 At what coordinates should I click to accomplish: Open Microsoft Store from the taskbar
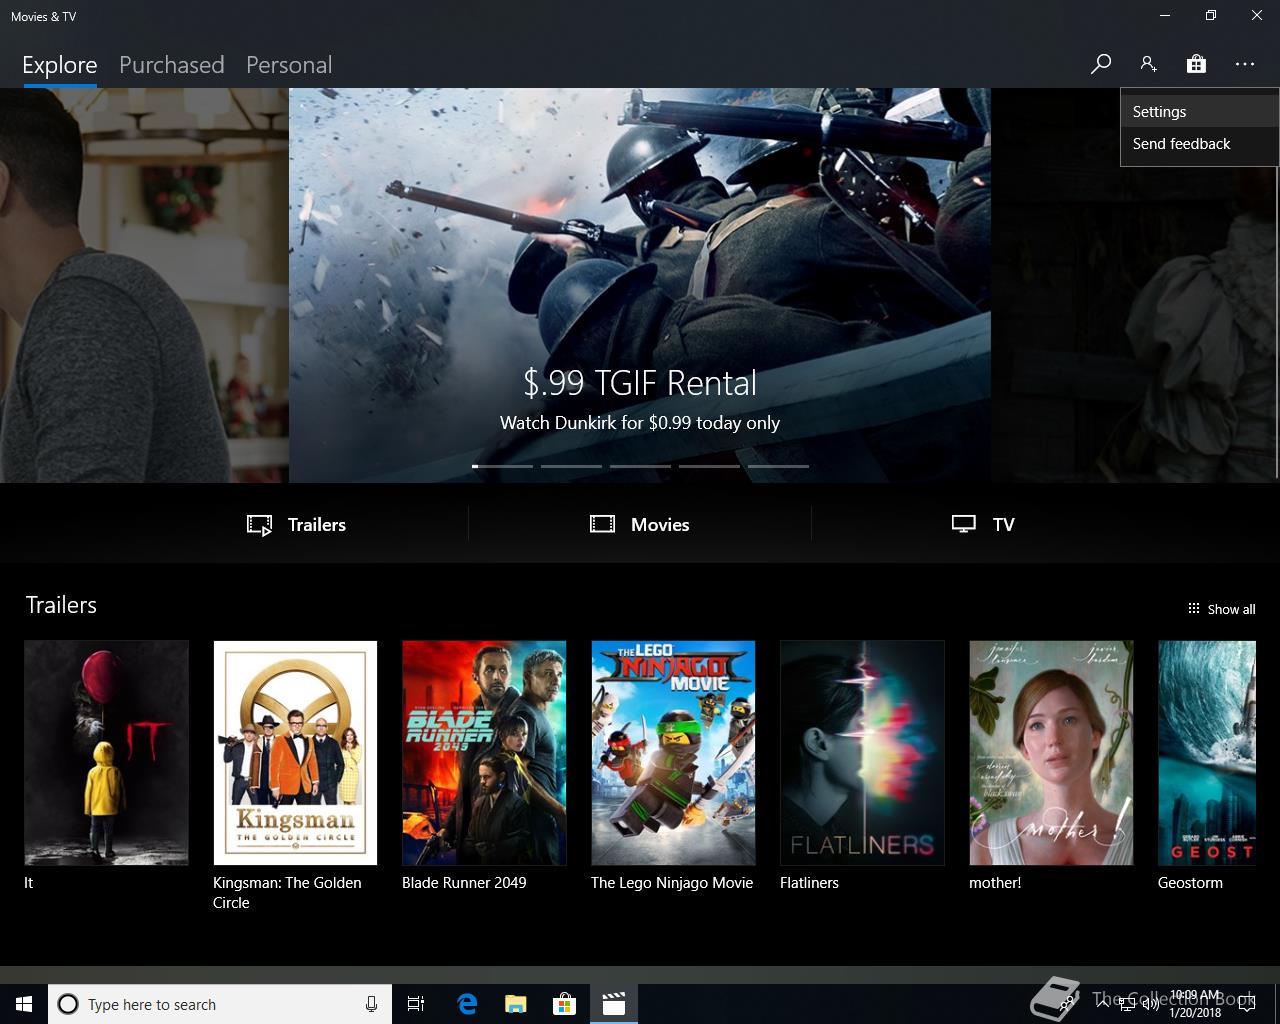coord(564,1004)
